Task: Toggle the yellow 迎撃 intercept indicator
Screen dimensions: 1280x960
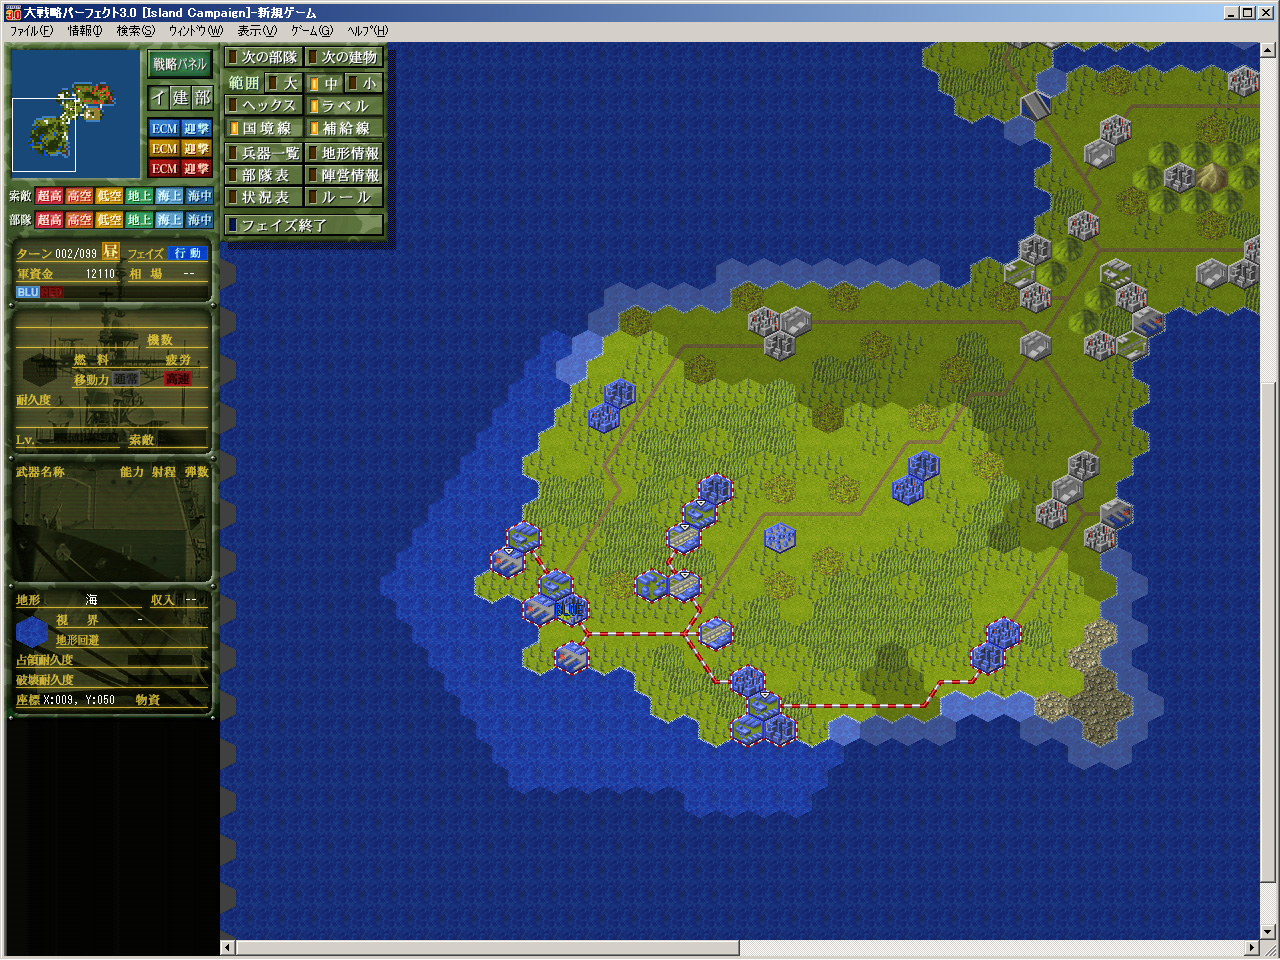Action: (196, 148)
